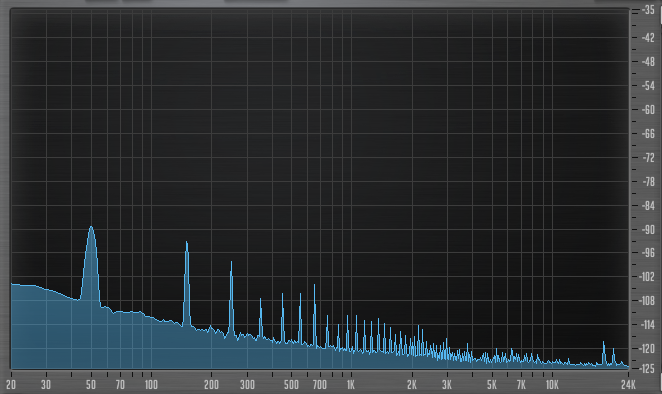Click the 2K frequency axis label

pyautogui.click(x=412, y=385)
